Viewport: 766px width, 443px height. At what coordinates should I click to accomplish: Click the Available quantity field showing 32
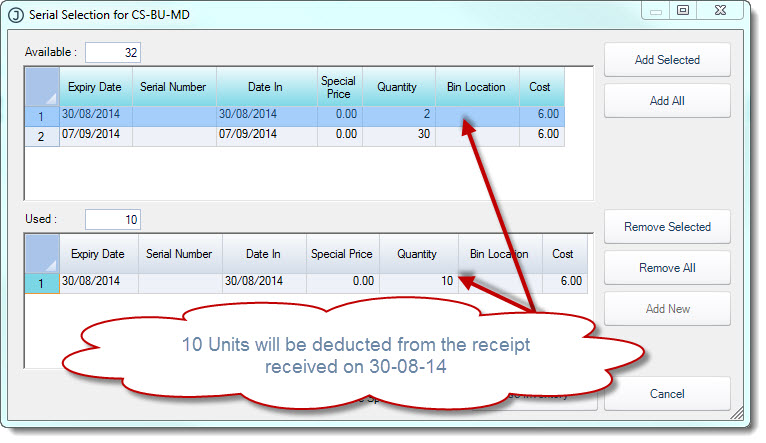113,52
